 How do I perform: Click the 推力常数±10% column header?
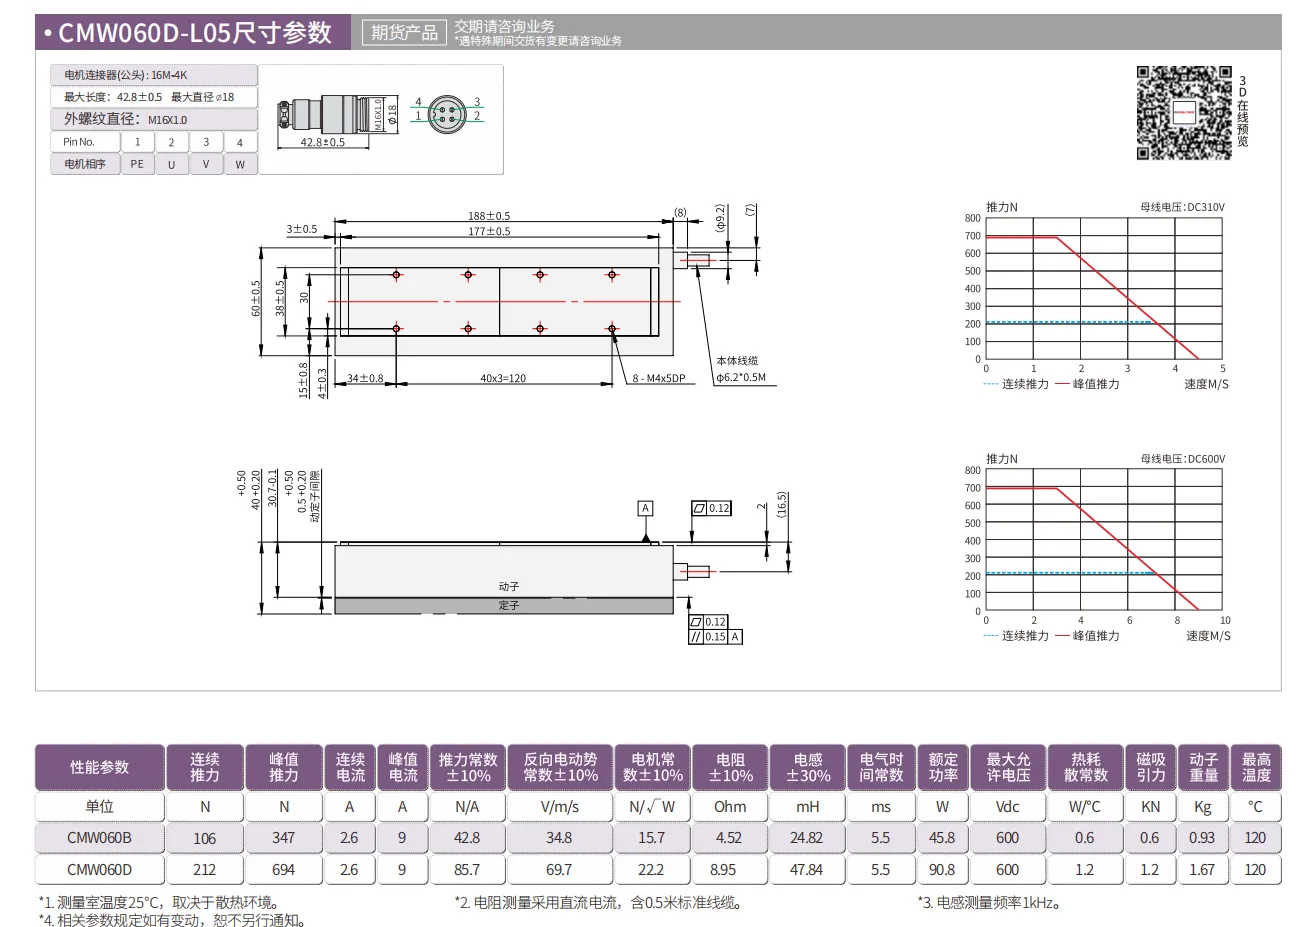(x=467, y=767)
